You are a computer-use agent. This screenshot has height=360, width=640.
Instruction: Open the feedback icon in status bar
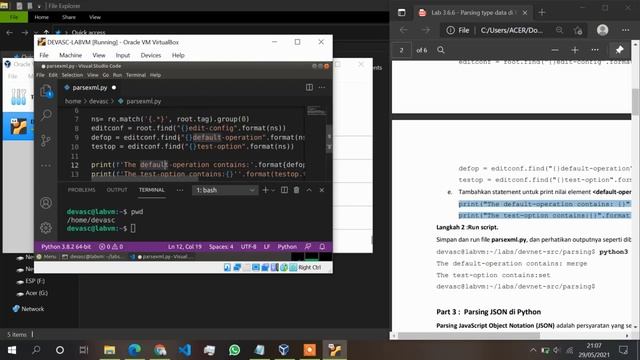pos(308,247)
